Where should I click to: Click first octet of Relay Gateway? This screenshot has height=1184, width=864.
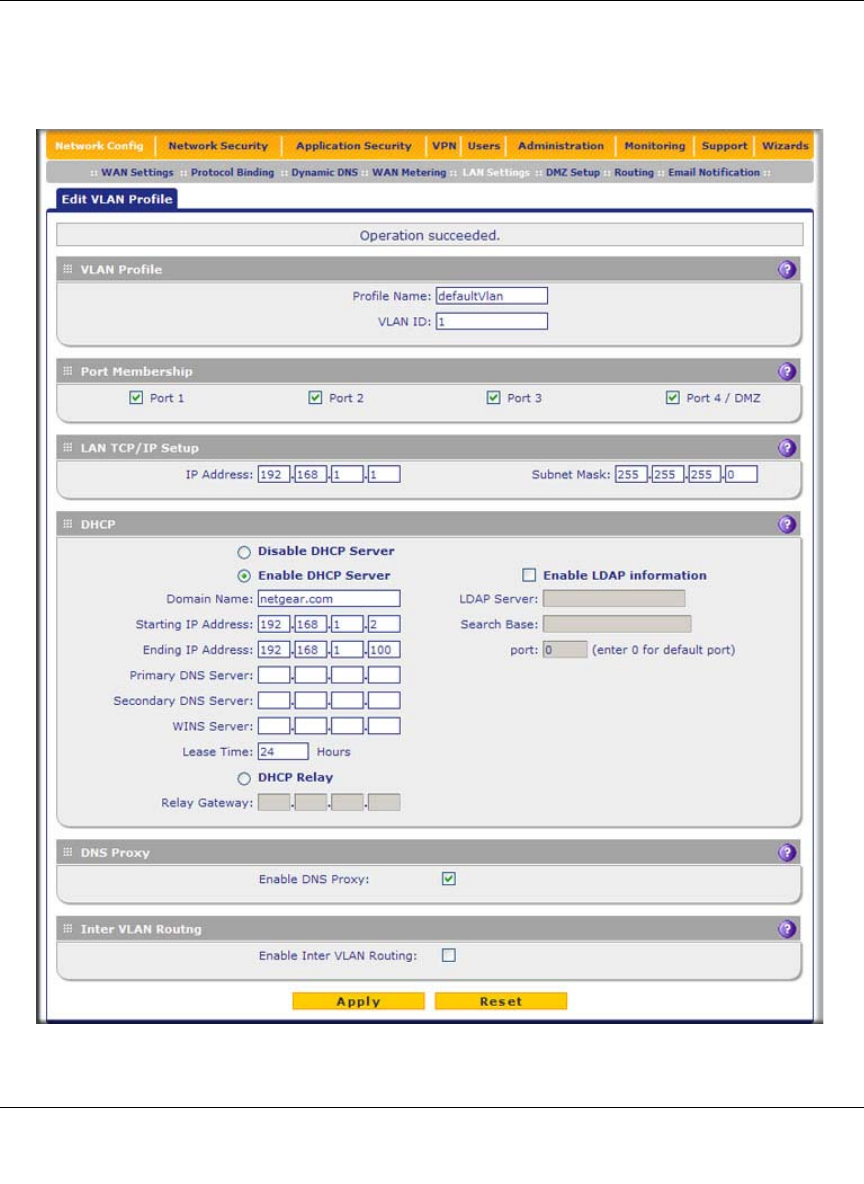pos(274,802)
